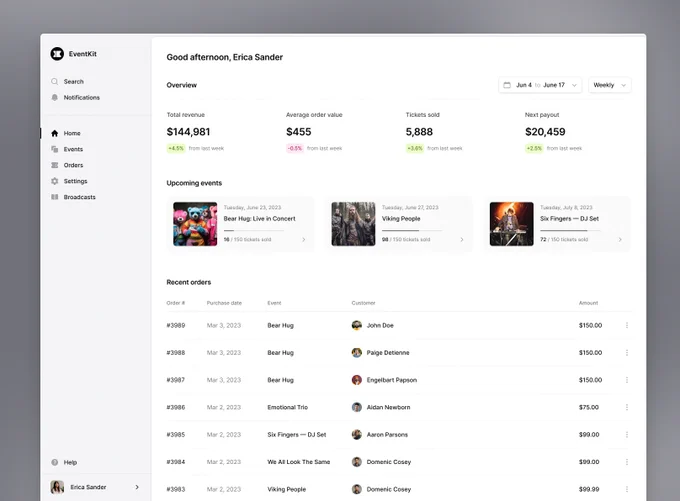Image resolution: width=680 pixels, height=501 pixels.
Task: Click the Notifications bell icon
Action: pyautogui.click(x=55, y=98)
